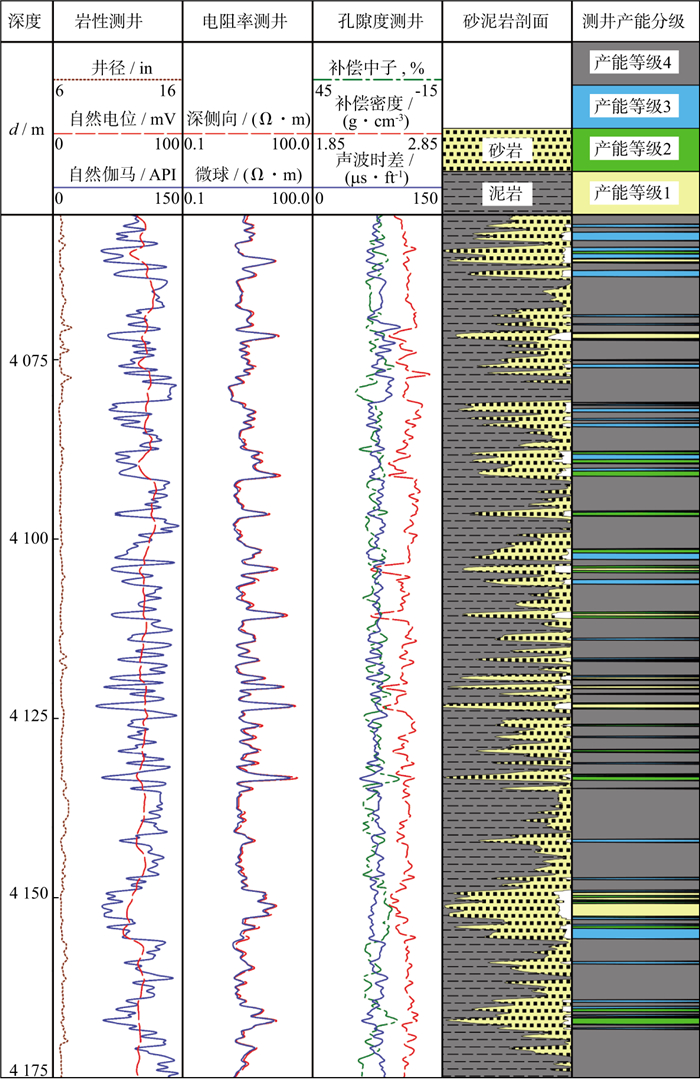
Task: Click the 孔隙度测井 column header
Action: [377, 21]
